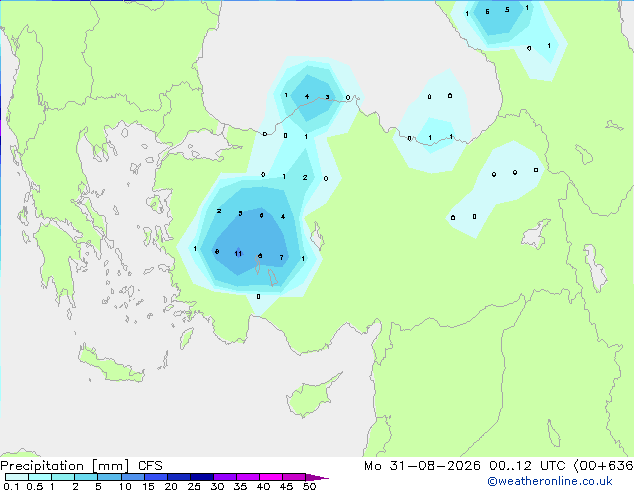Click the '30' legend label

217,486
